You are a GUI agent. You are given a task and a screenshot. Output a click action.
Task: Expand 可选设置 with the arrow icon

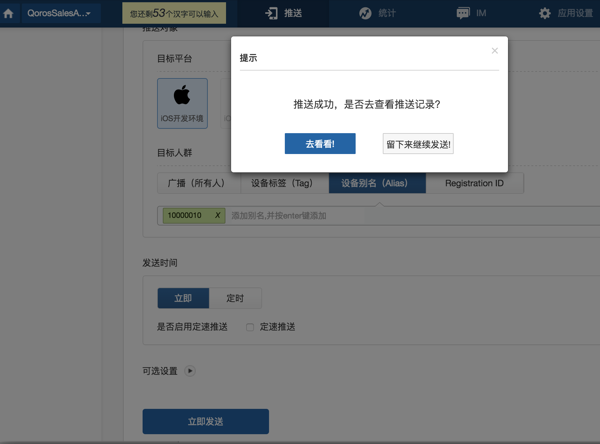tap(190, 371)
